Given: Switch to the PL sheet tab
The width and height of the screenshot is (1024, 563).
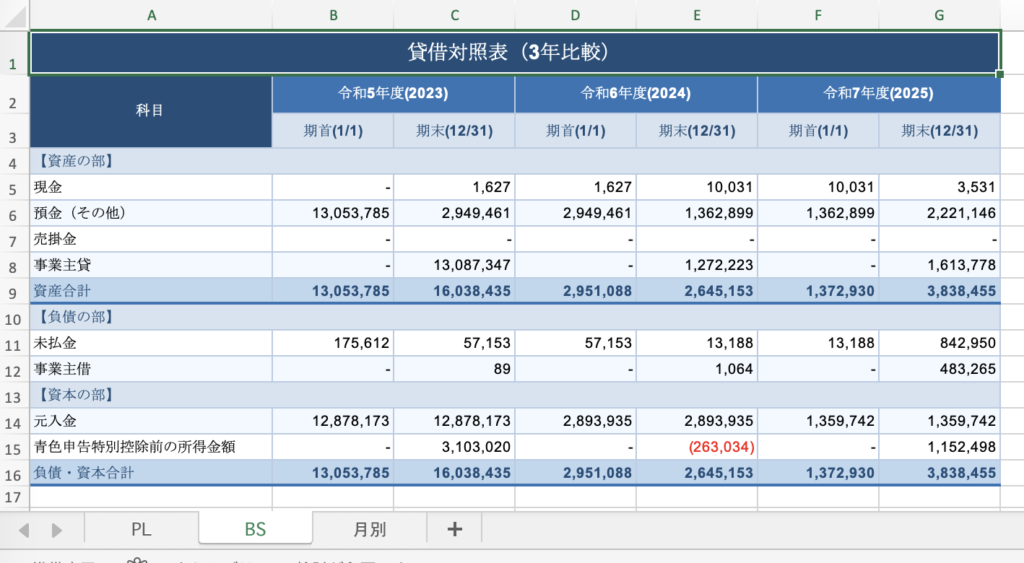Looking at the screenshot, I should [141, 529].
